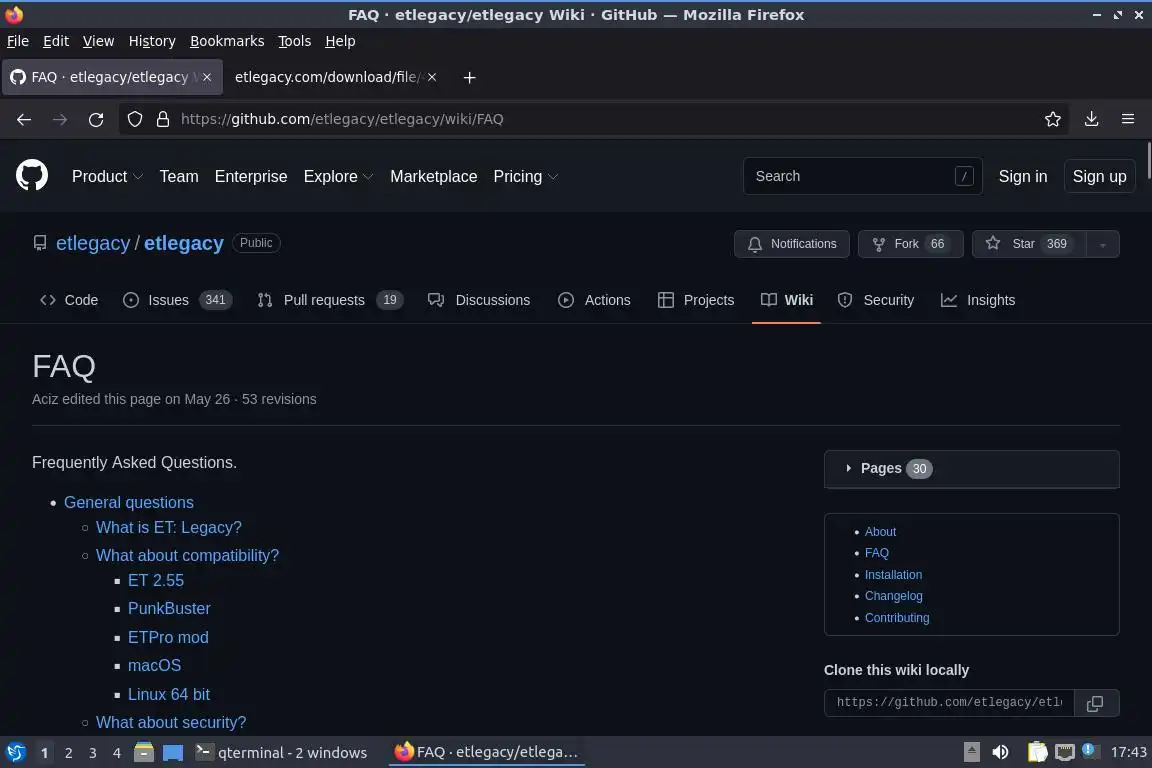Open the Firefox Edit menu
1152x768 pixels.
click(56, 41)
